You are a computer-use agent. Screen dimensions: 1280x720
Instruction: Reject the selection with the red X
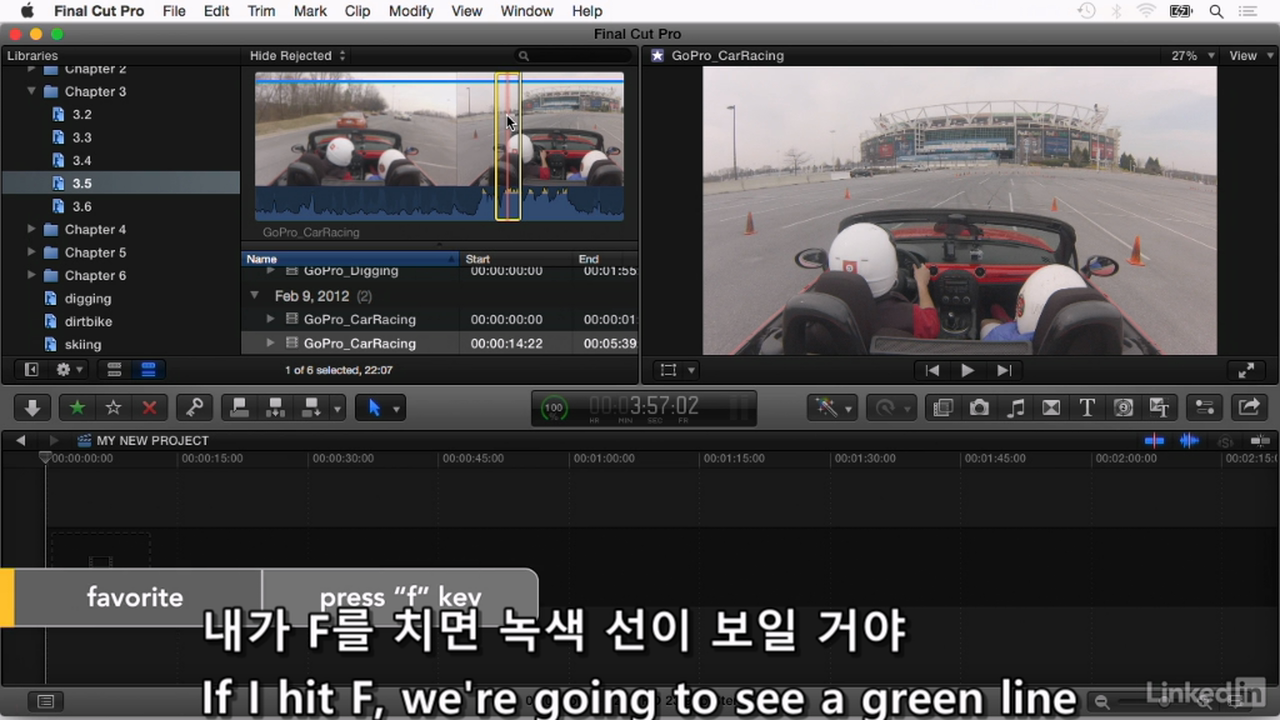149,408
